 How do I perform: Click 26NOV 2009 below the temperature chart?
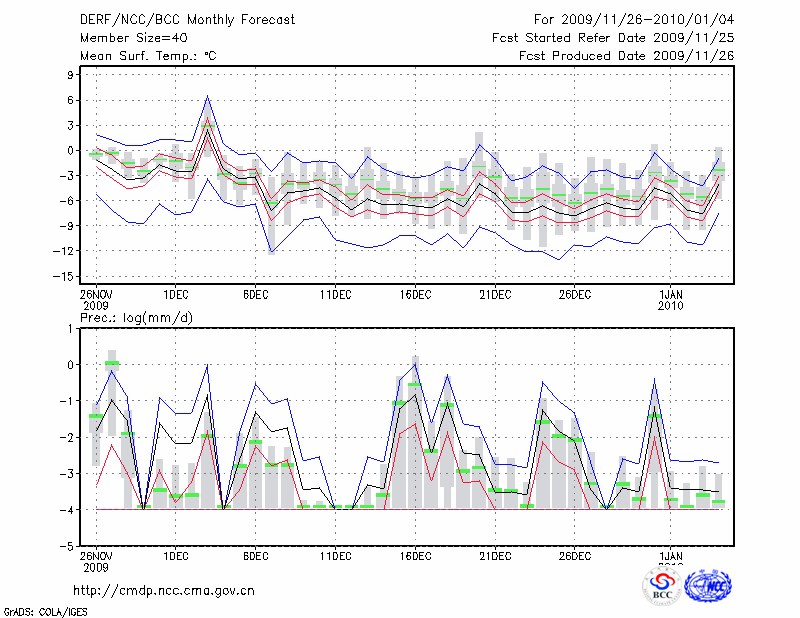(x=96, y=300)
